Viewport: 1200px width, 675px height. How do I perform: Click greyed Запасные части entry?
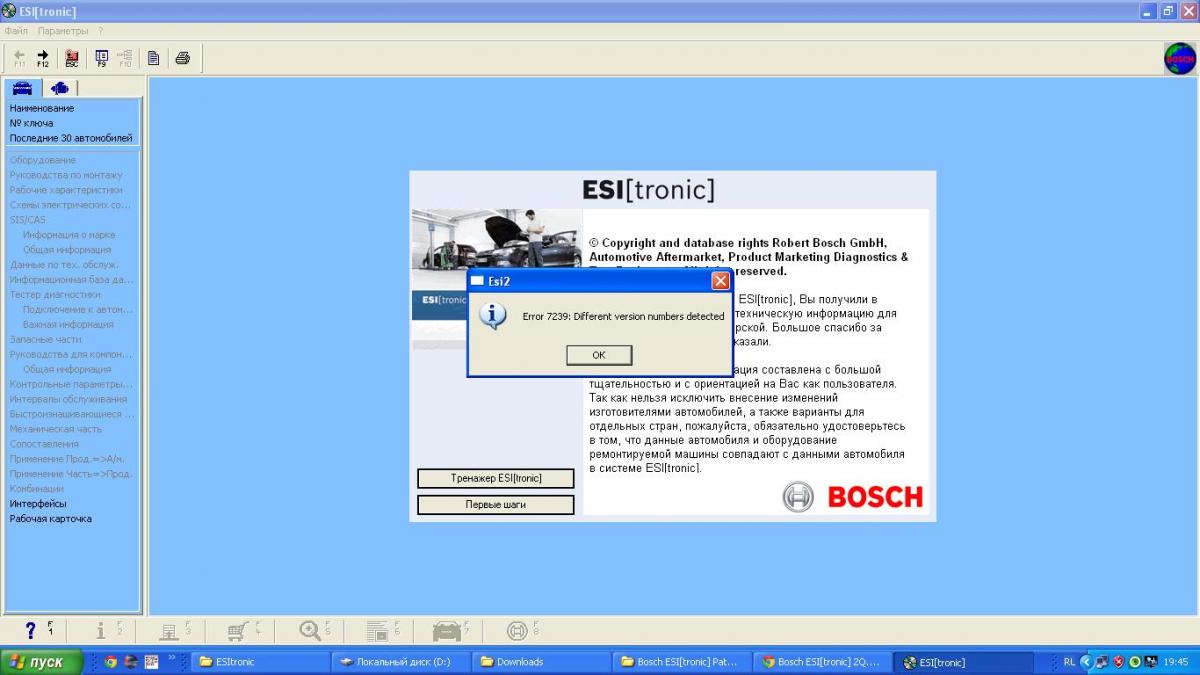[x=46, y=340]
